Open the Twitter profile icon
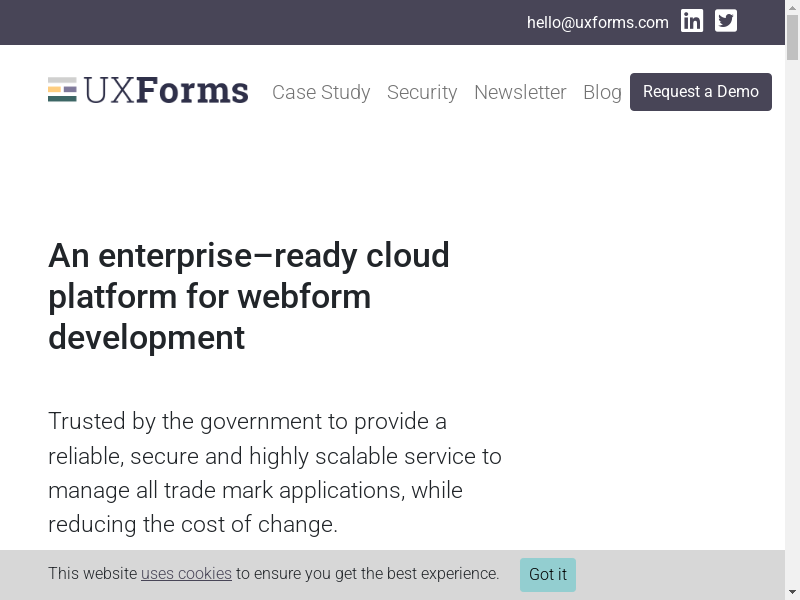Viewport: 800px width, 600px height. click(726, 21)
